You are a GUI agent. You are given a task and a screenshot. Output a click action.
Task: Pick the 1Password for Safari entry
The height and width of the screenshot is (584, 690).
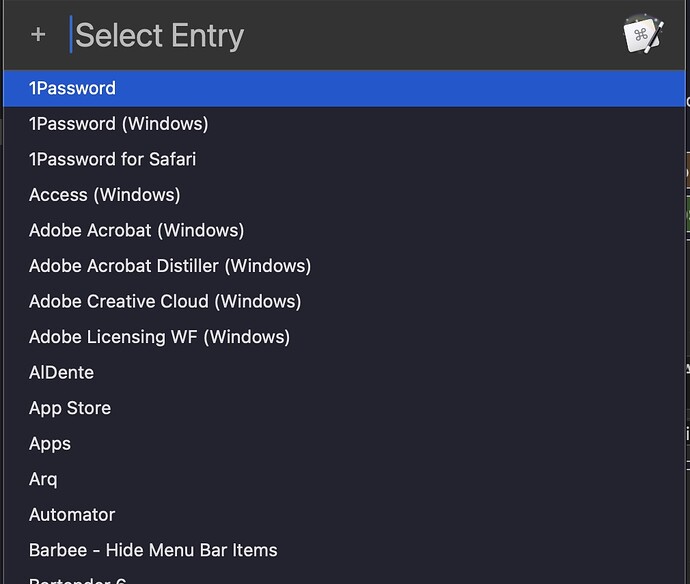pyautogui.click(x=344, y=159)
